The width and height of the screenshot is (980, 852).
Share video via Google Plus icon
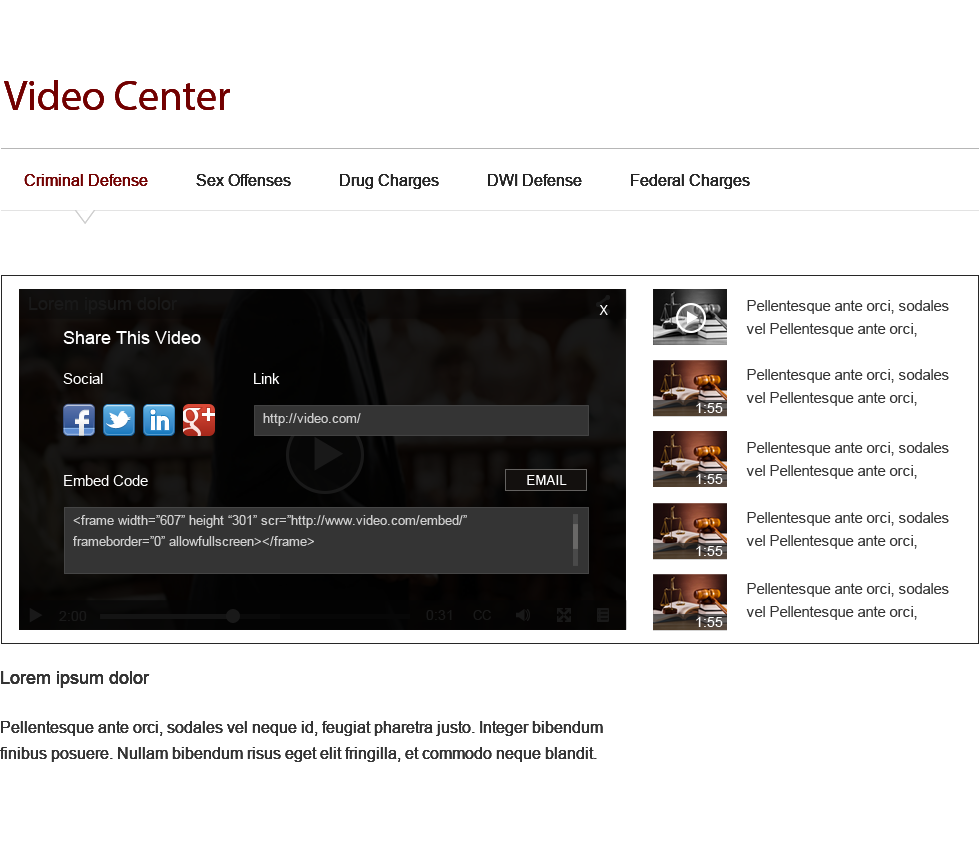(x=199, y=420)
